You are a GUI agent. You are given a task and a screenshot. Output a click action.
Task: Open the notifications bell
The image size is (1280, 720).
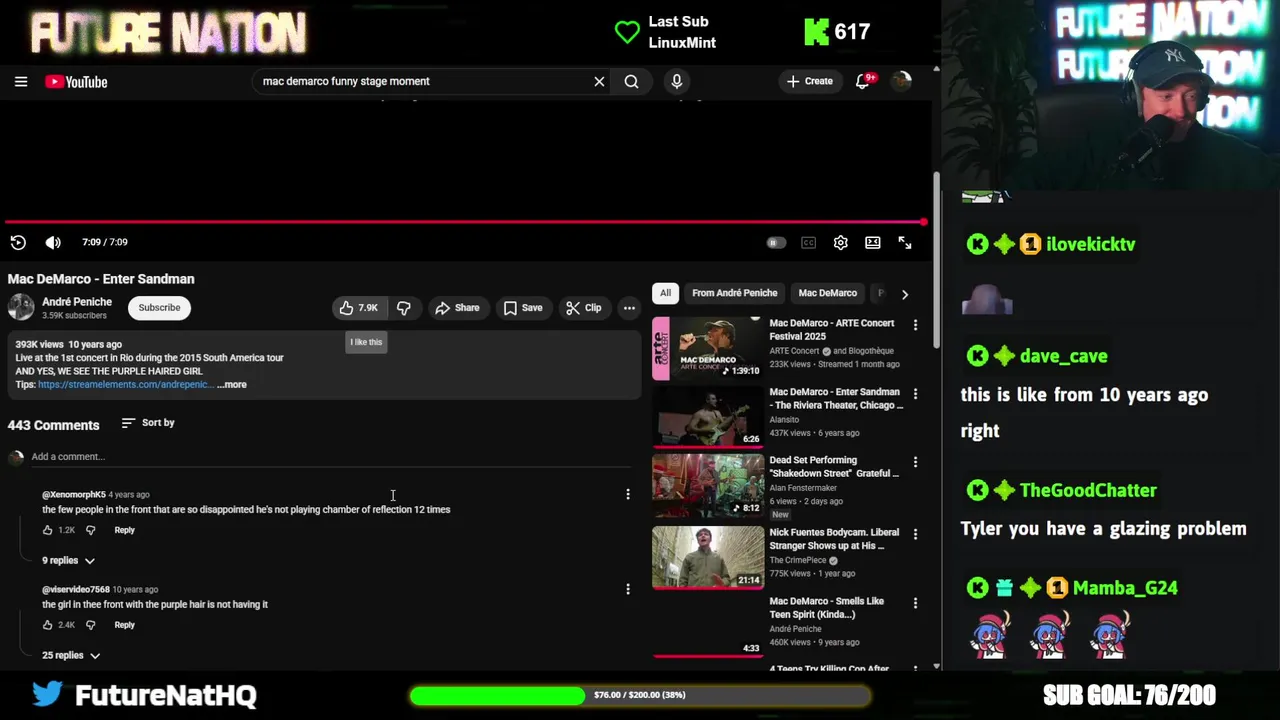click(863, 82)
